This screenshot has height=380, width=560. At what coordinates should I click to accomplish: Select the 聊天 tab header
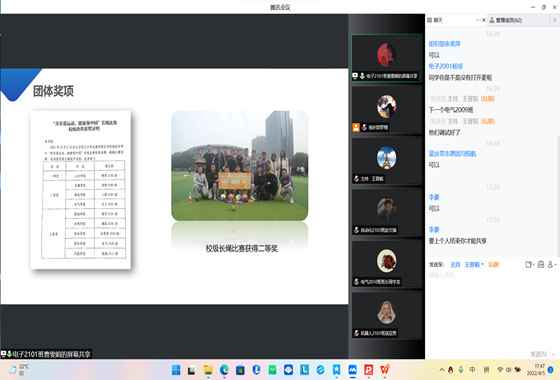[x=435, y=20]
